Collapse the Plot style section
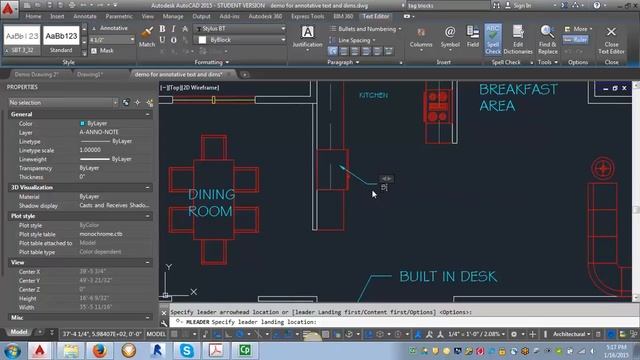 [147, 216]
